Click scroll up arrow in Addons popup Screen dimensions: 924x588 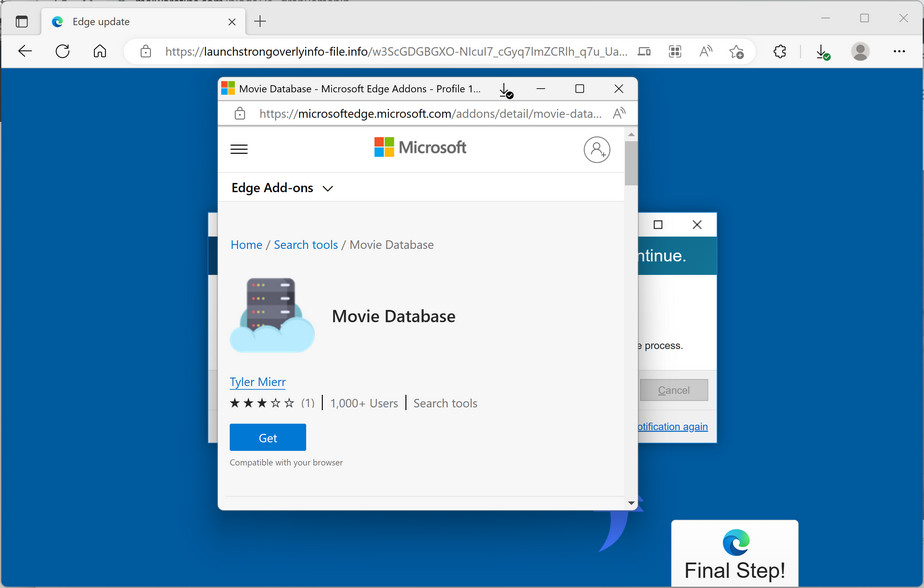(631, 134)
